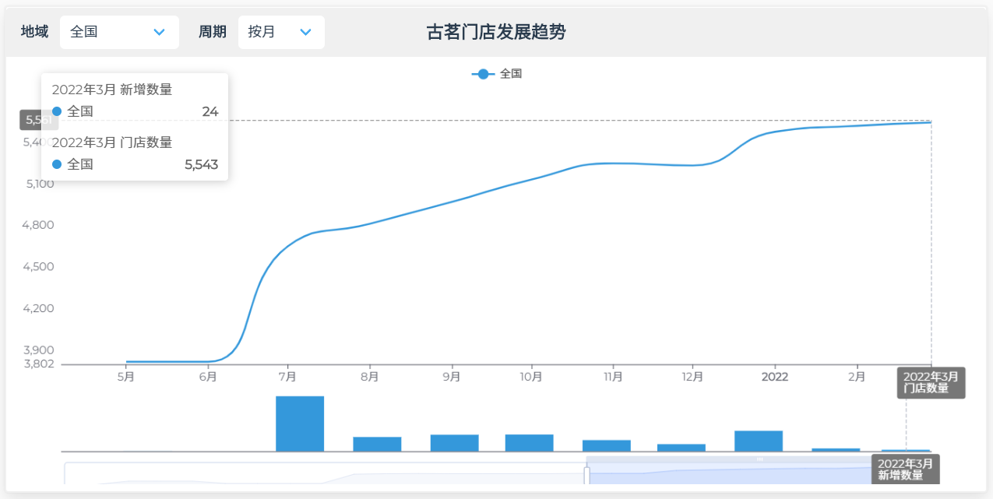Click the blue dot beside 5,543 in tooltip
The height and width of the screenshot is (499, 993).
click(57, 164)
